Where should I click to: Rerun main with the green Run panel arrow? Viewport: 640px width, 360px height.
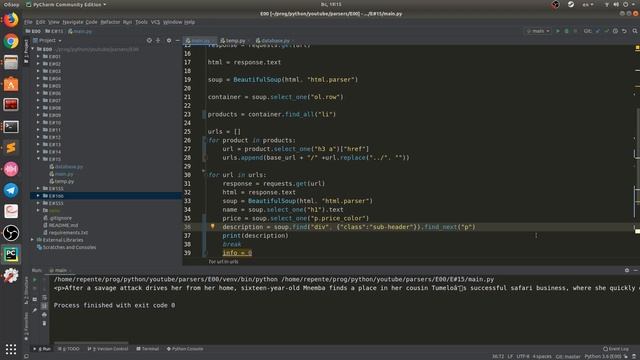pos(35,280)
